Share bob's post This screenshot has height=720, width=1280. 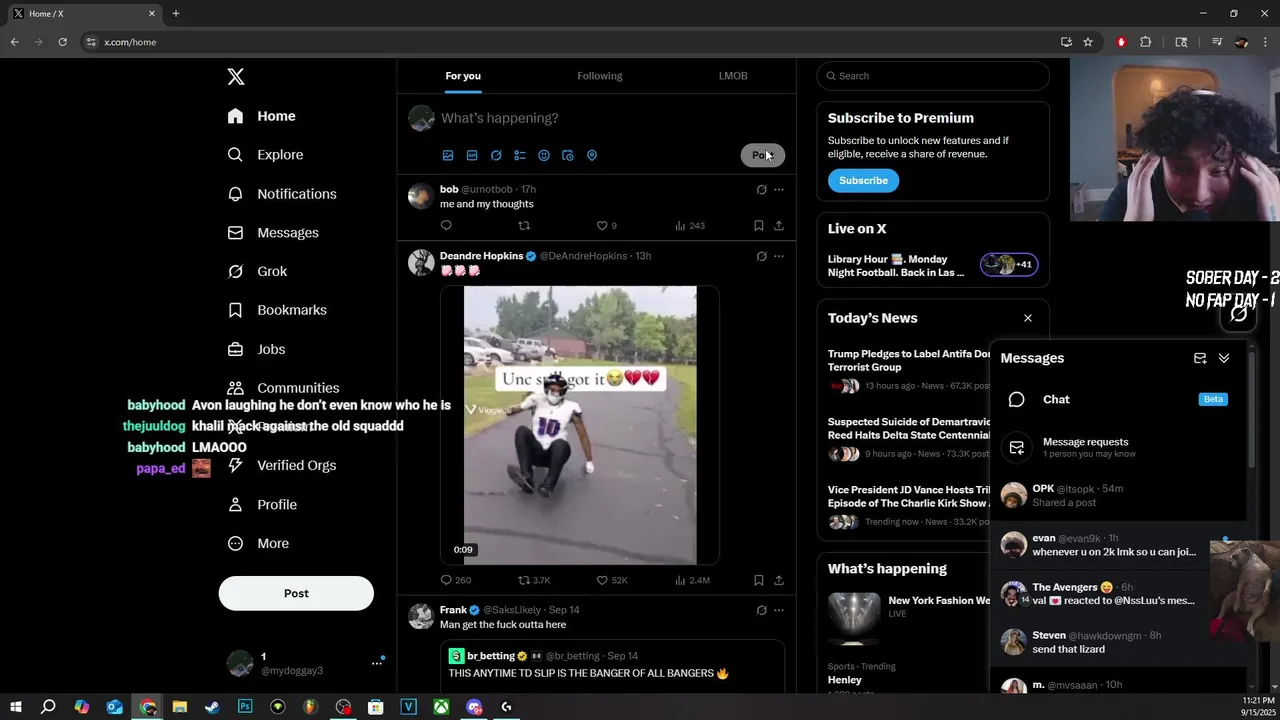[x=779, y=226]
